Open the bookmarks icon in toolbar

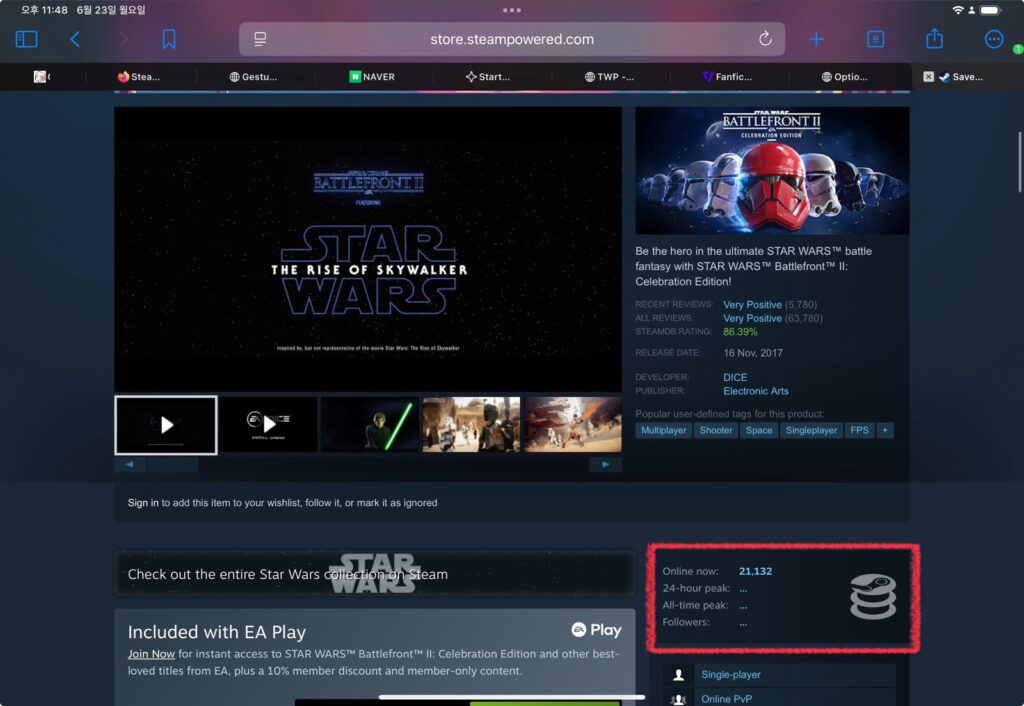pos(168,39)
